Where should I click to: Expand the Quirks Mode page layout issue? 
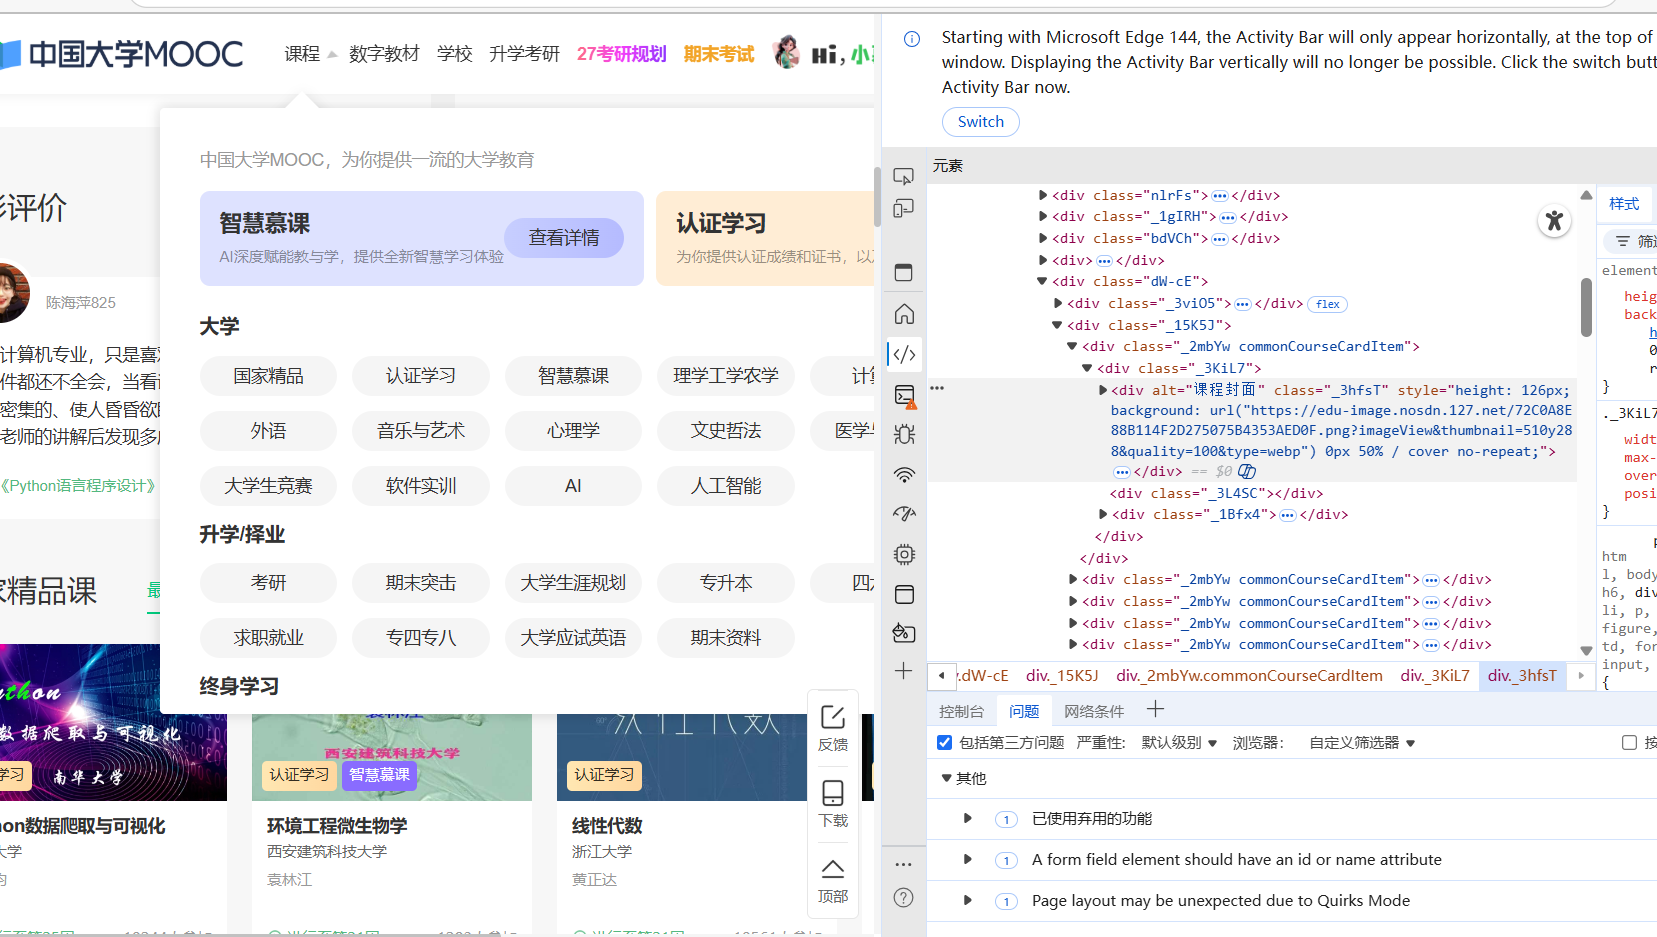click(x=967, y=900)
